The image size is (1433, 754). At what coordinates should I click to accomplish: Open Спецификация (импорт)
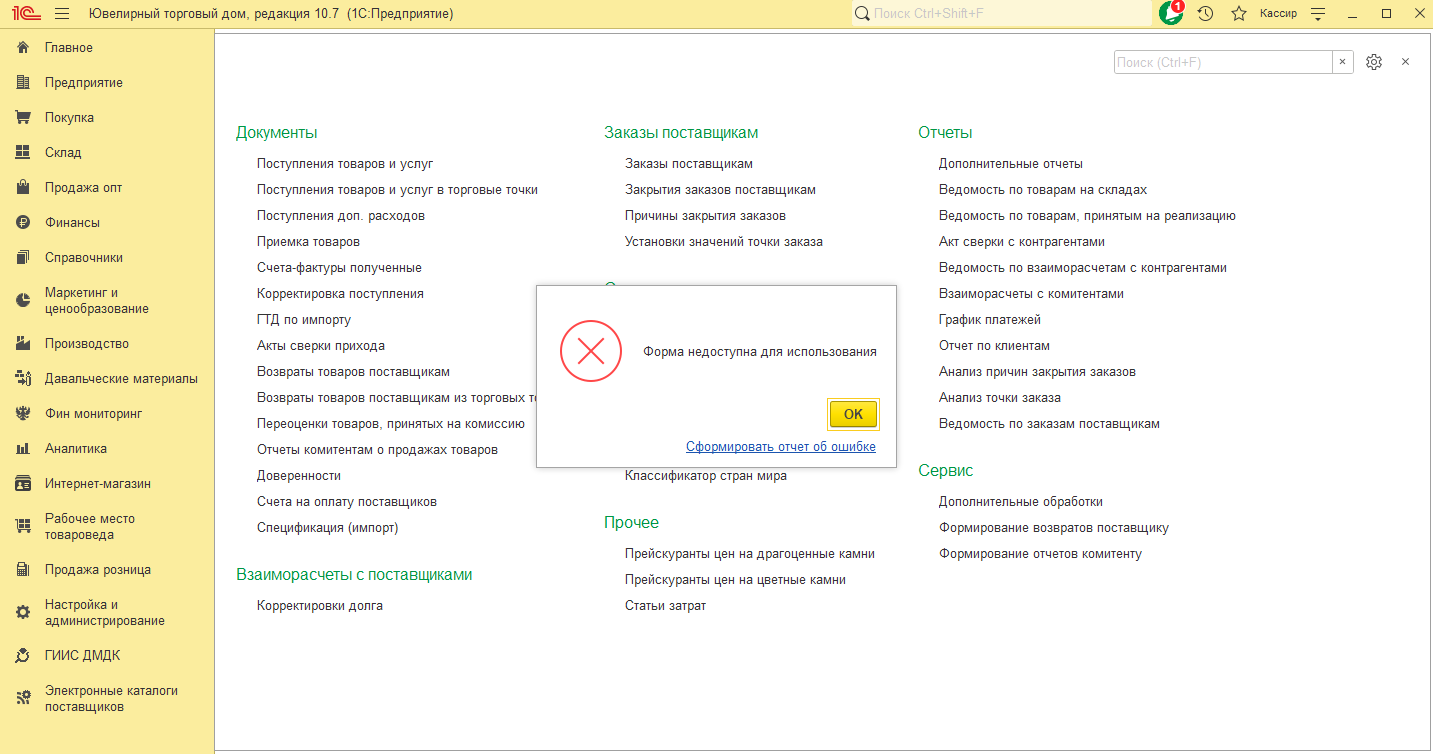[327, 528]
